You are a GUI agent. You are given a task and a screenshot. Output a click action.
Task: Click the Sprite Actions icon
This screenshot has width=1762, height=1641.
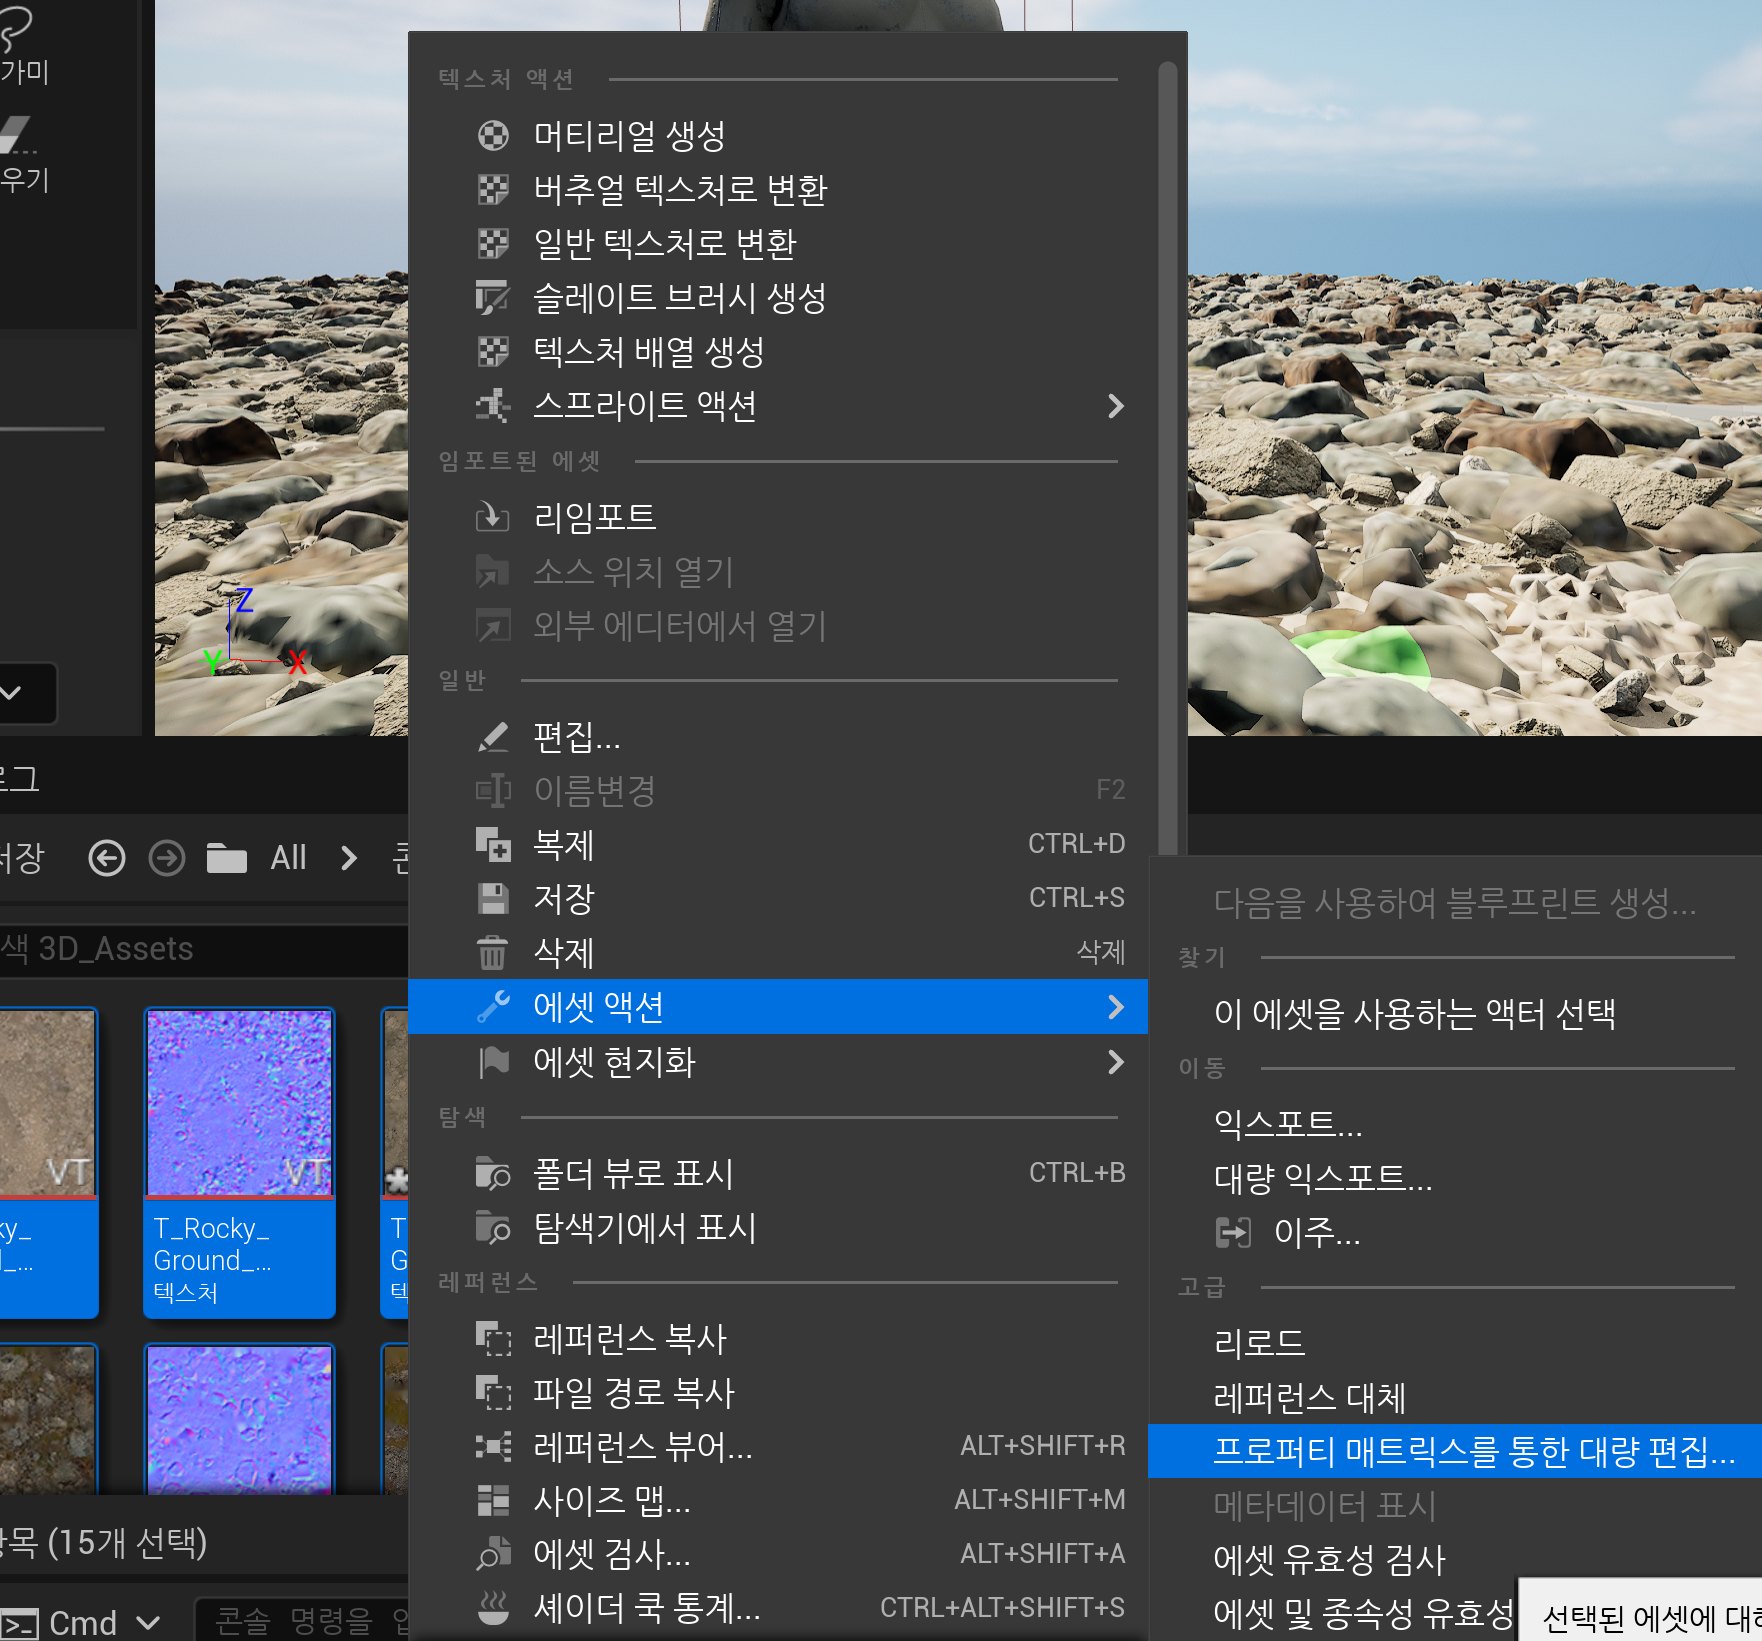[493, 405]
